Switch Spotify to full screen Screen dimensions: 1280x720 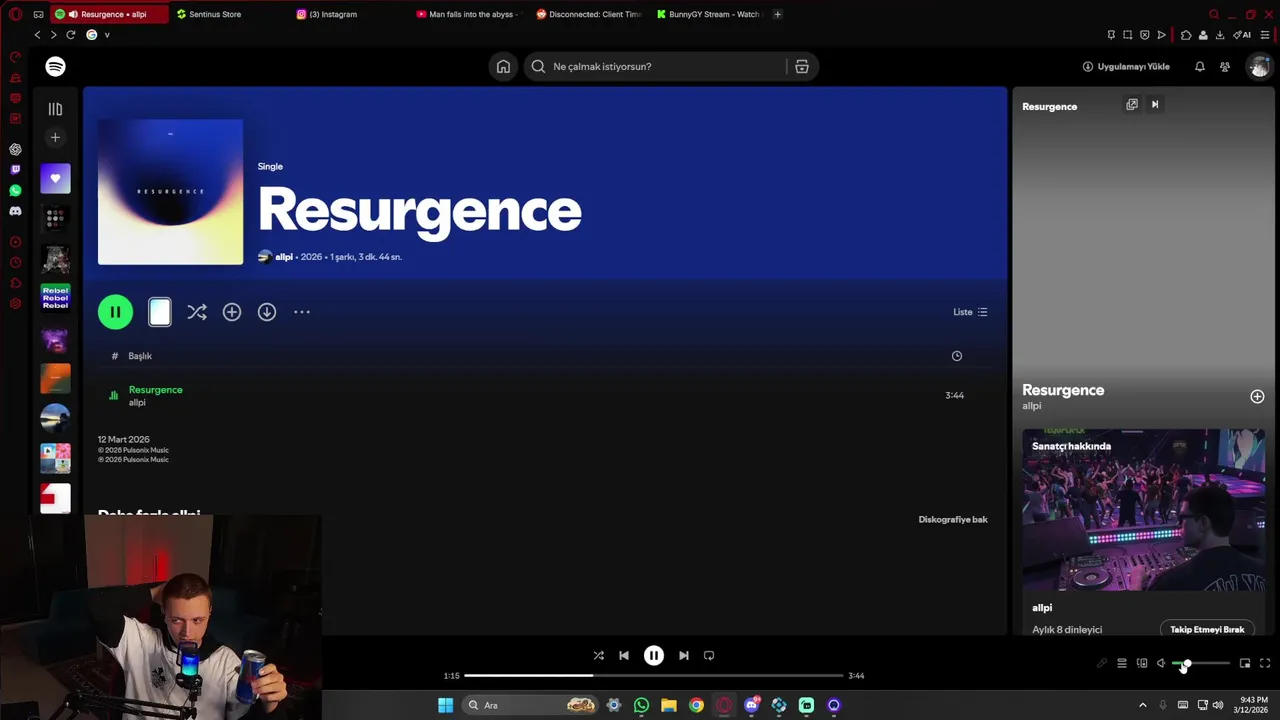pos(1265,663)
